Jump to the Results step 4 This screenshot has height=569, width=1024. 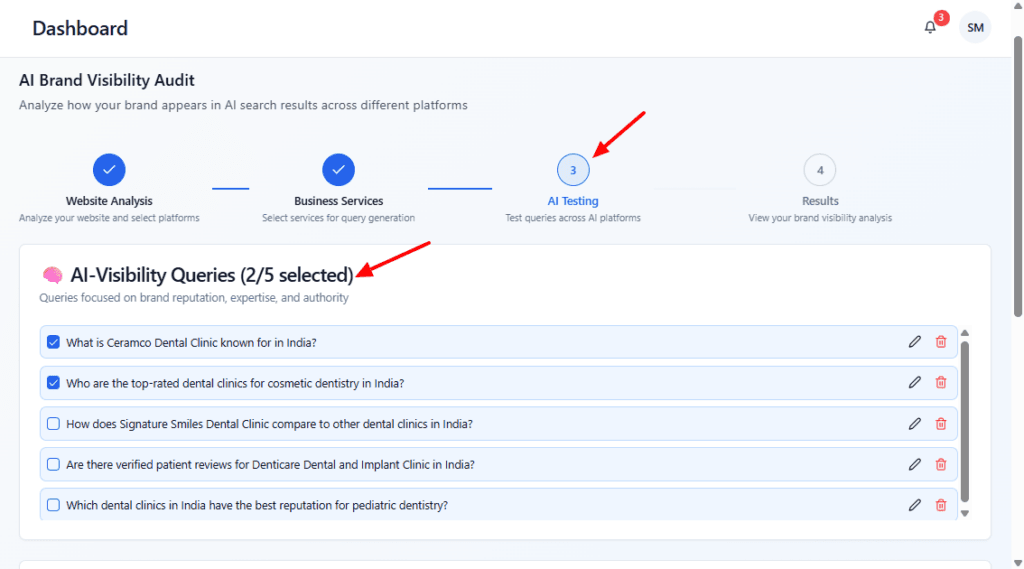819,170
